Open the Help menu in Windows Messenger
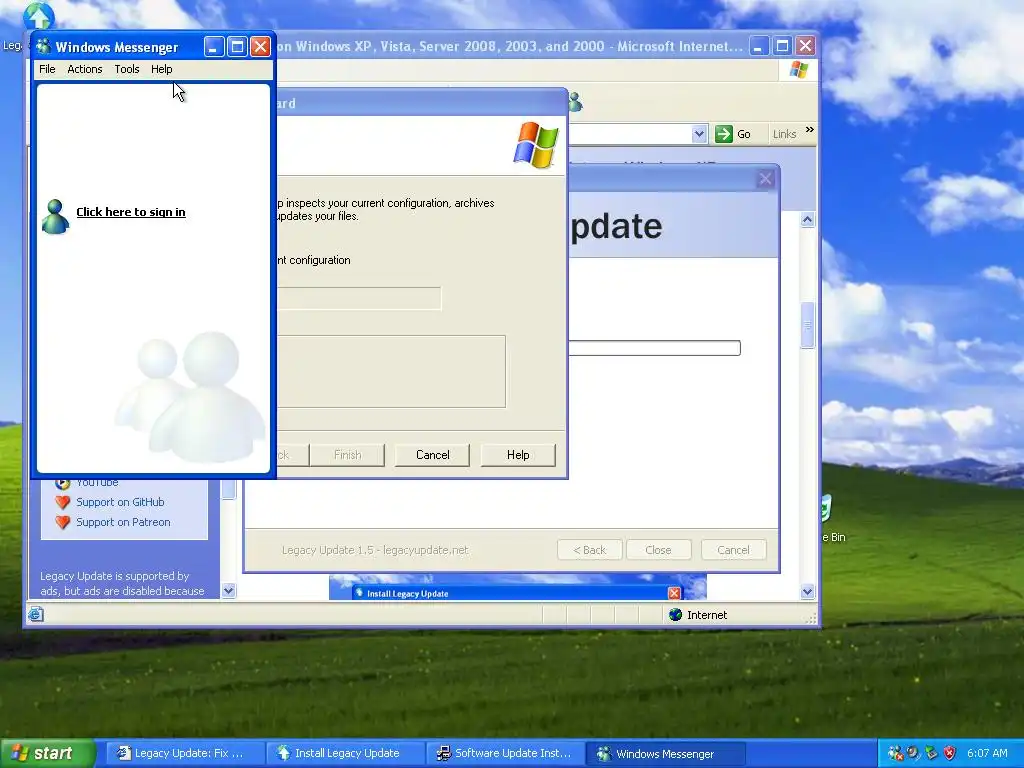The height and width of the screenshot is (768, 1024). click(161, 69)
